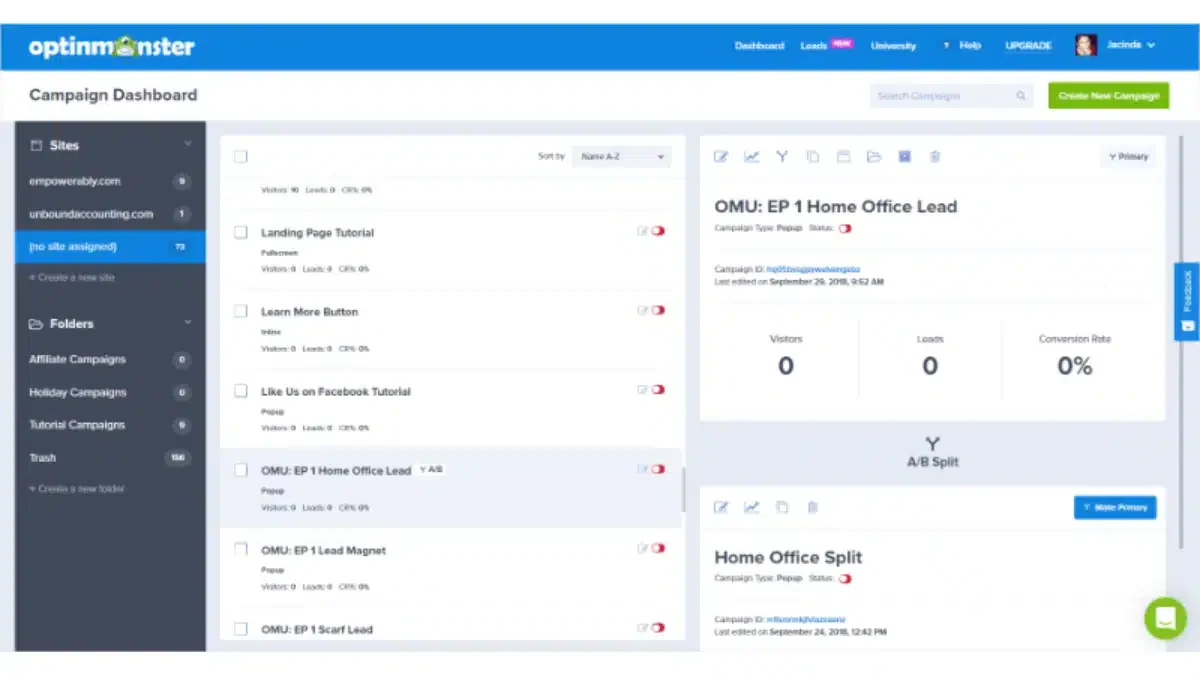Screen dimensions: 1200x675
Task: Open the Sort by Name A-Z dropdown
Action: (x=621, y=157)
